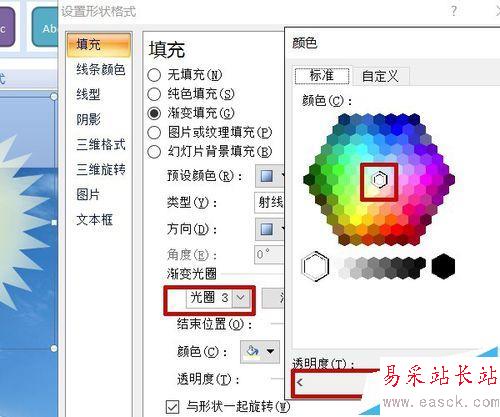Select the black hexagon color swatch
500x417 pixels.
click(443, 266)
